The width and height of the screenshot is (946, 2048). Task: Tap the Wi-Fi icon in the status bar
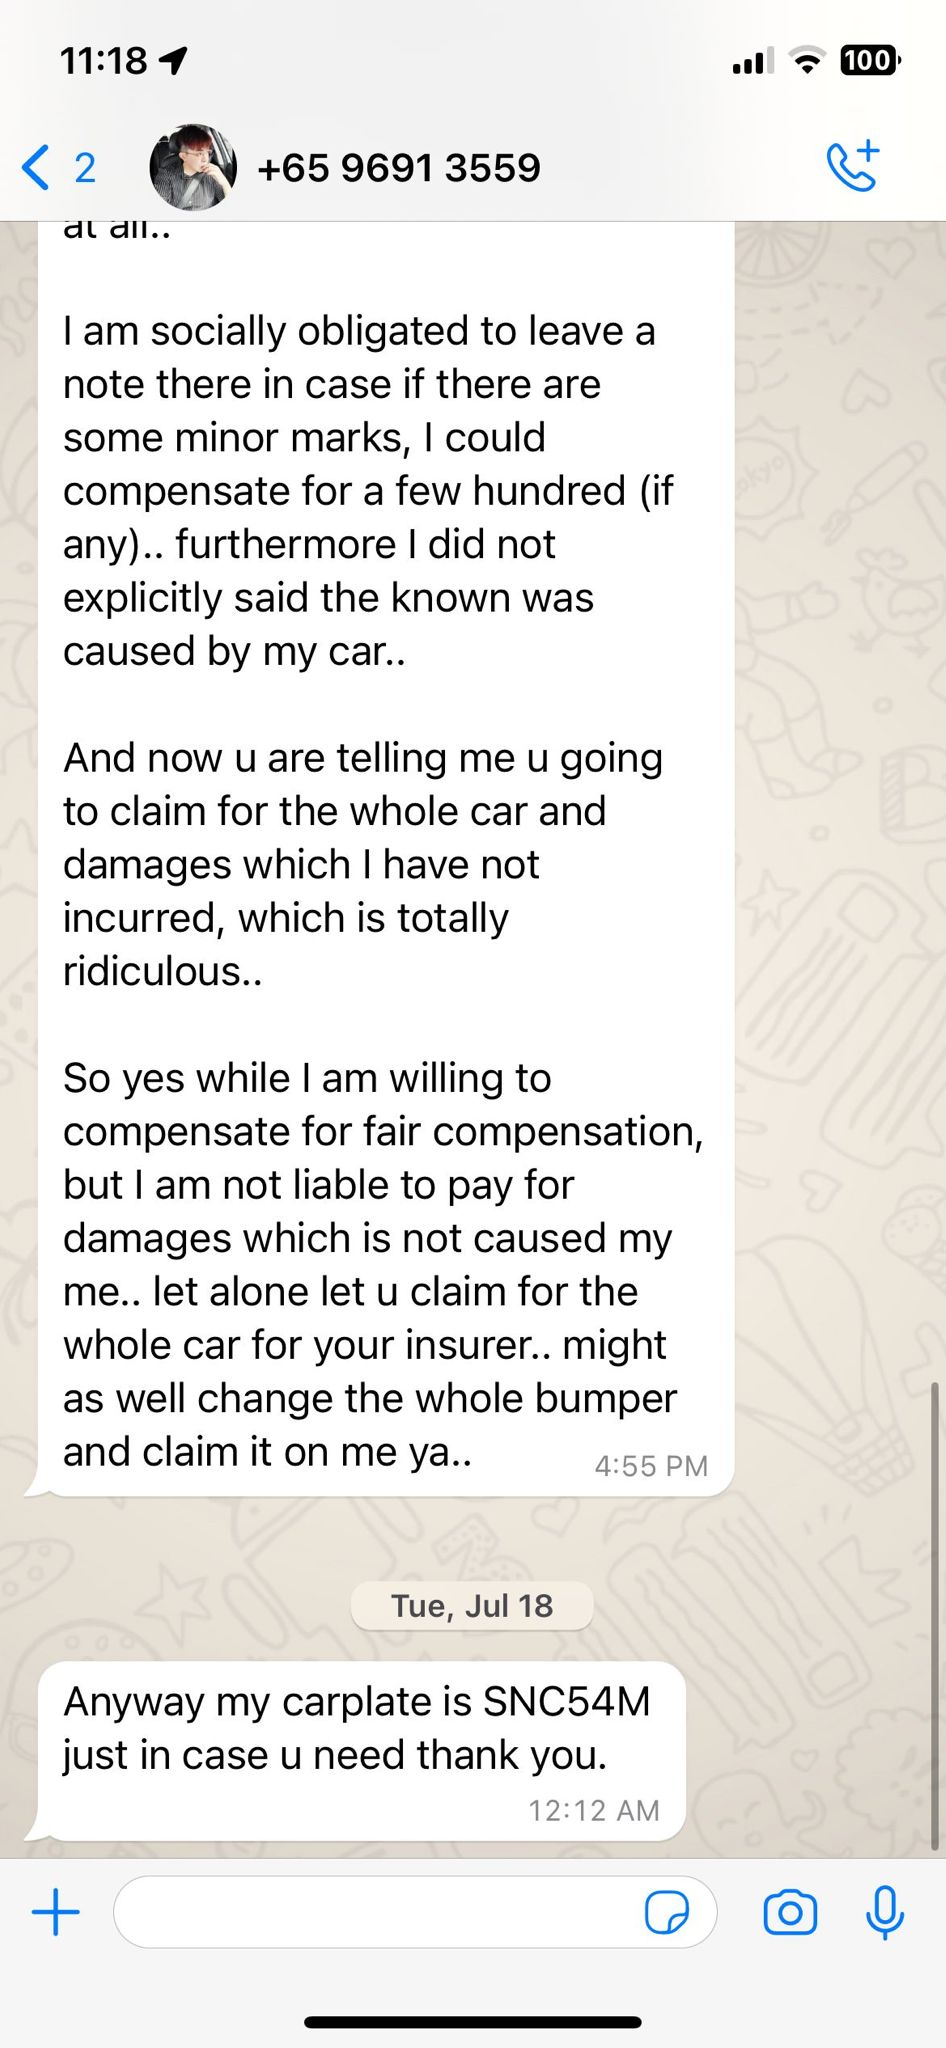click(806, 62)
